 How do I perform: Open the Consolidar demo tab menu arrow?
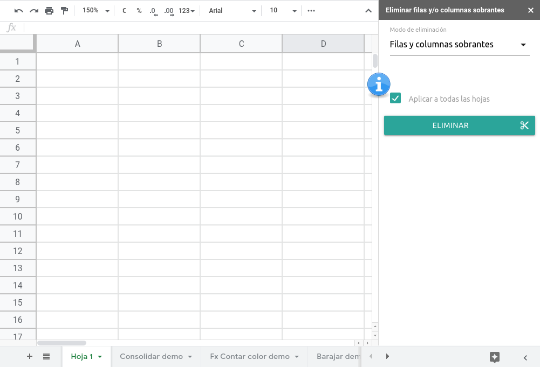(x=190, y=357)
